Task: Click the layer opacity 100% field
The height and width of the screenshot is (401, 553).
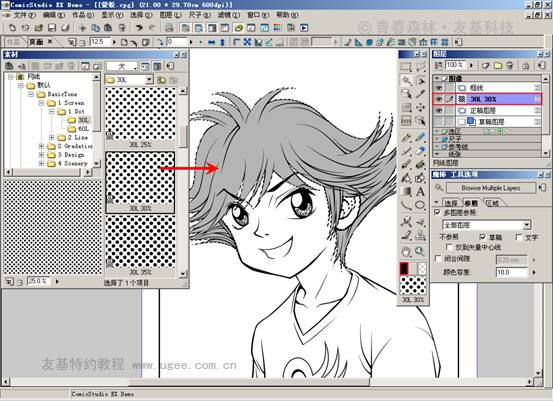Action: pos(455,65)
